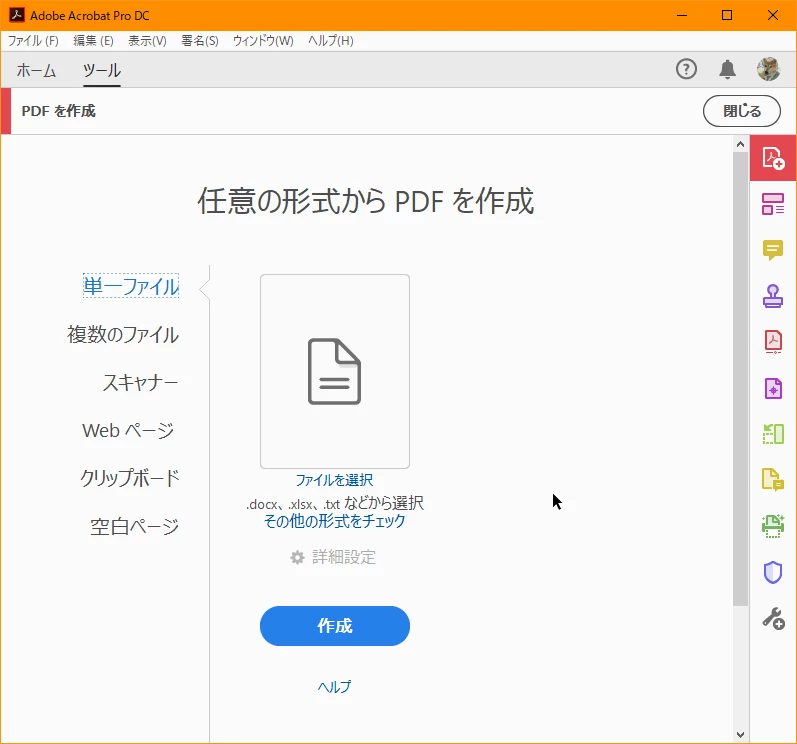Click the file drop zone document thumbnail

pos(335,371)
